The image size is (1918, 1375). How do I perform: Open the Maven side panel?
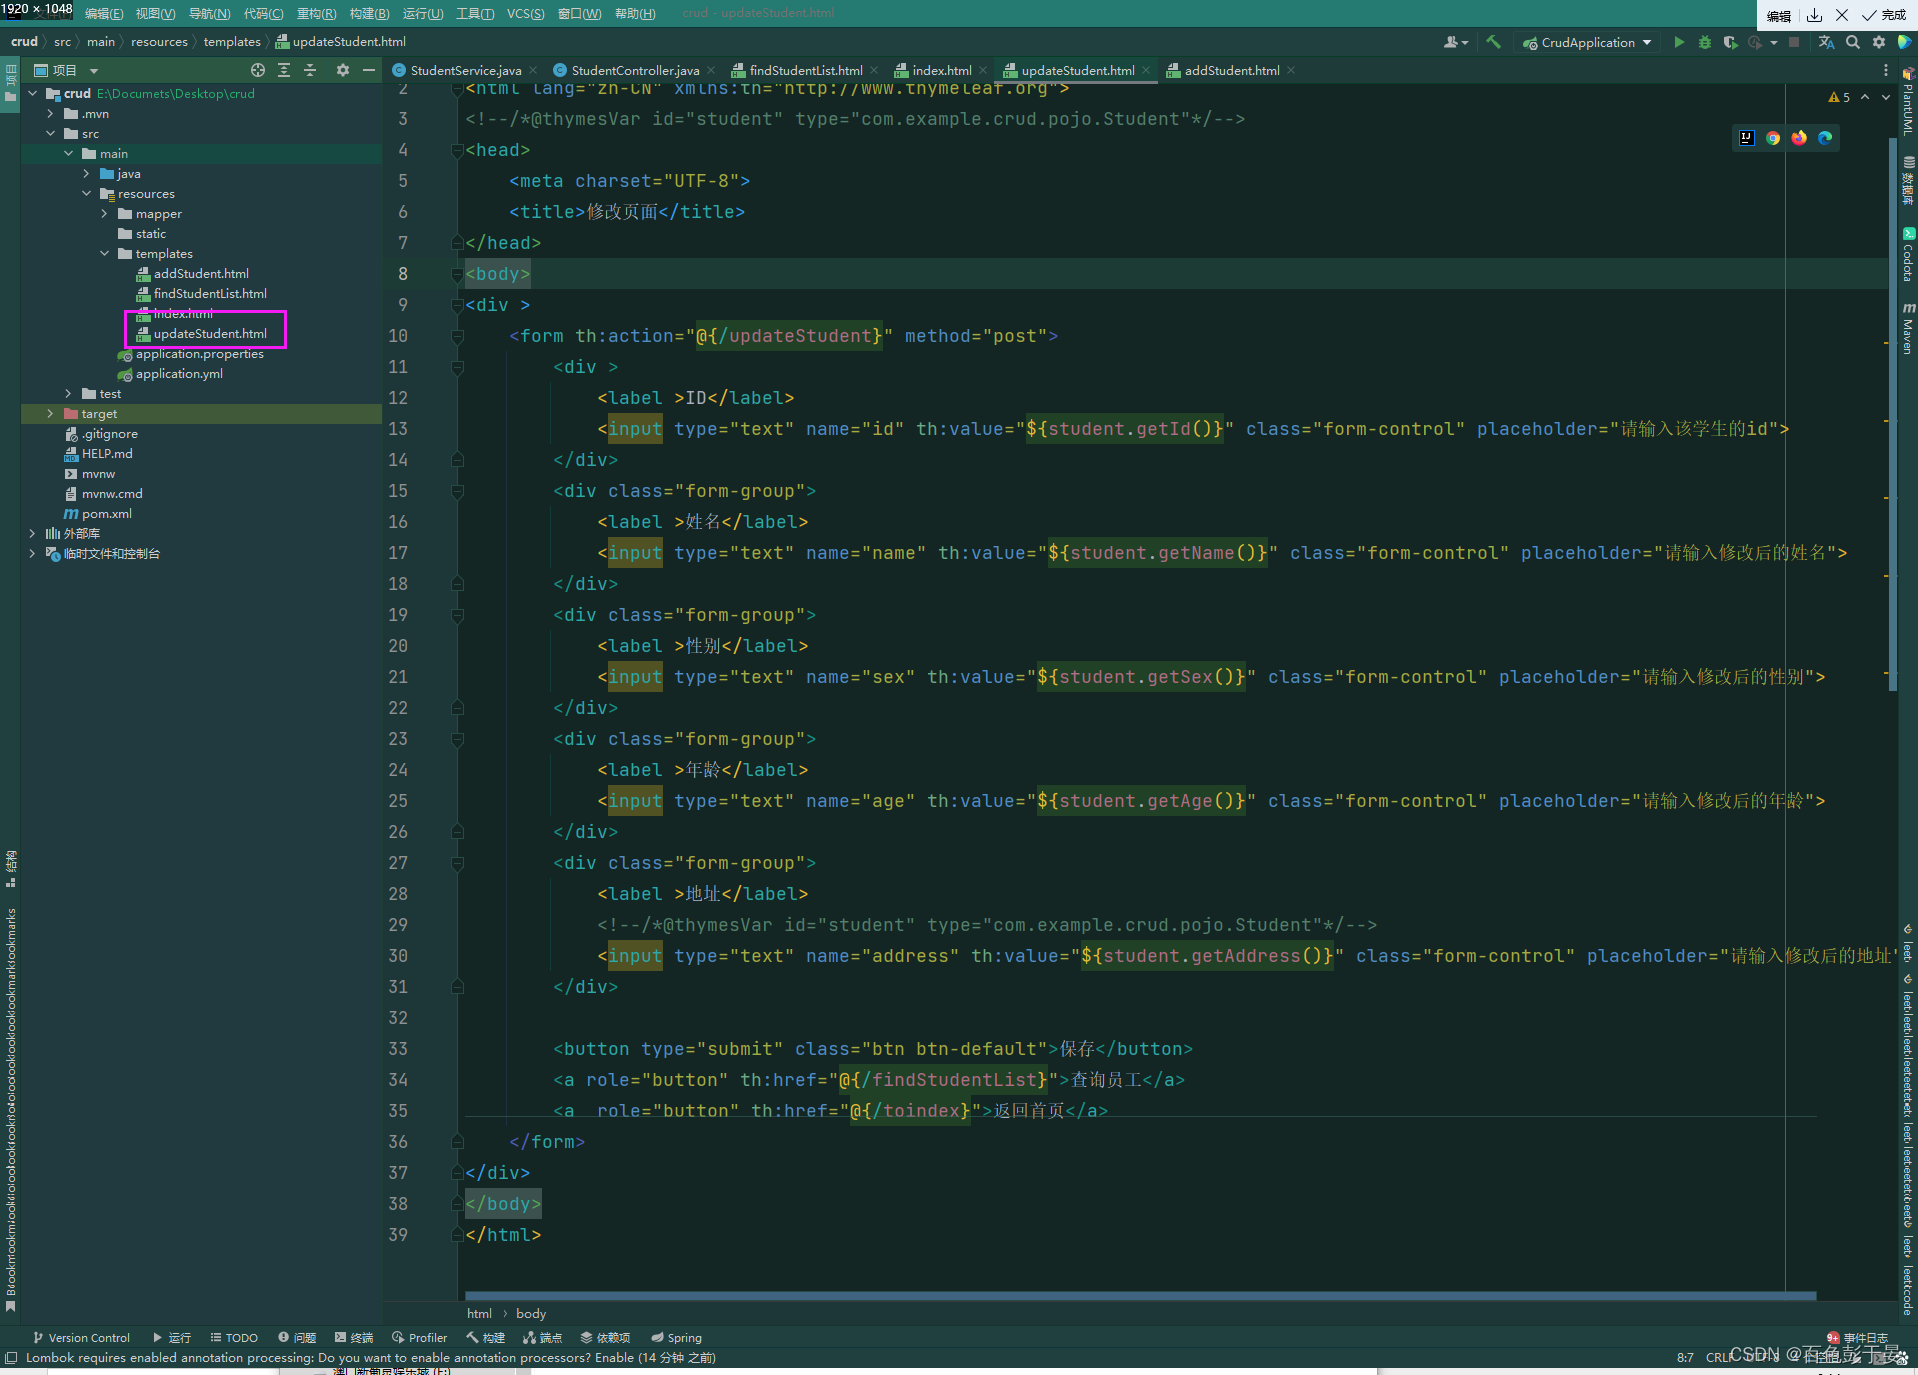[1908, 328]
